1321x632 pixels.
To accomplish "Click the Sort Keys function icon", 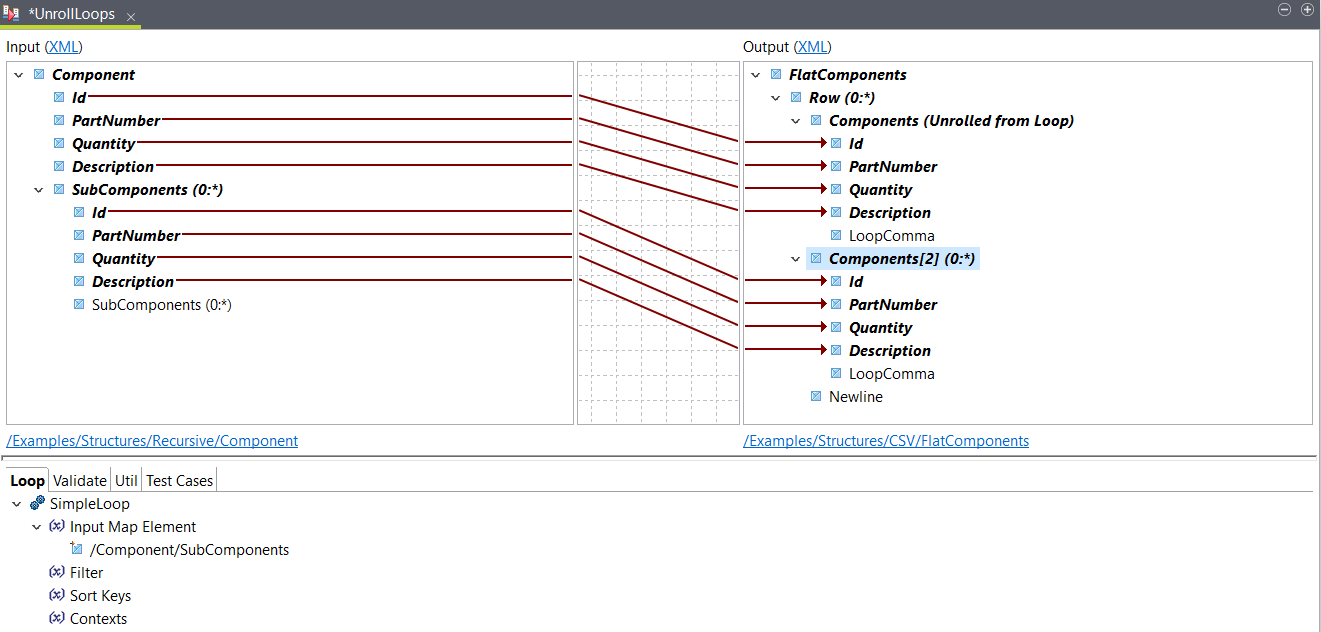I will [x=57, y=595].
